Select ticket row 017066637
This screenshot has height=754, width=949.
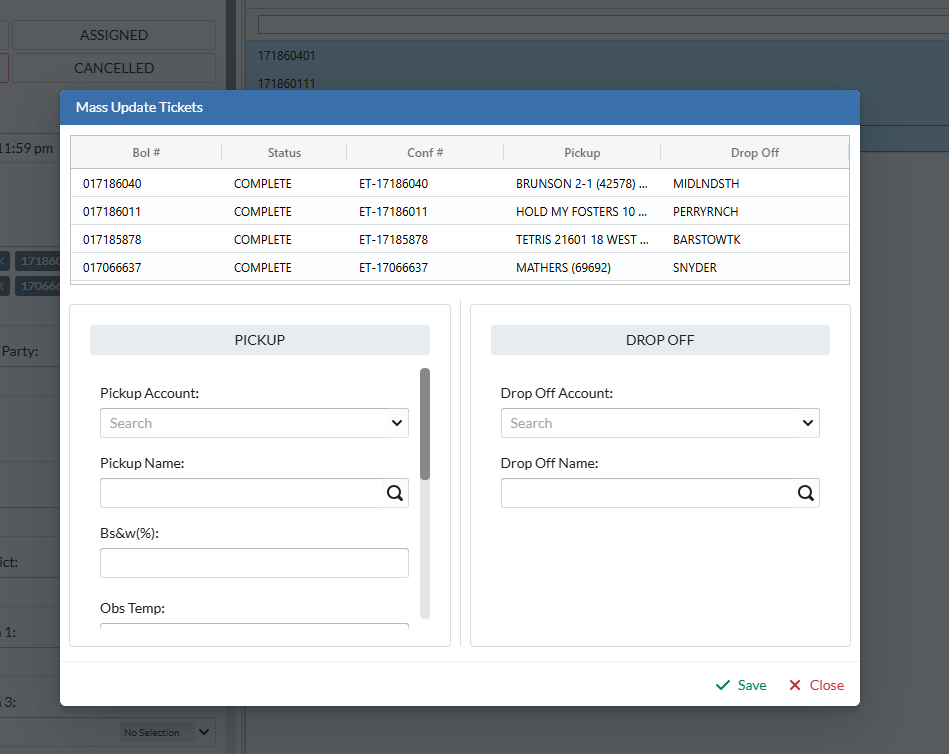coord(460,267)
